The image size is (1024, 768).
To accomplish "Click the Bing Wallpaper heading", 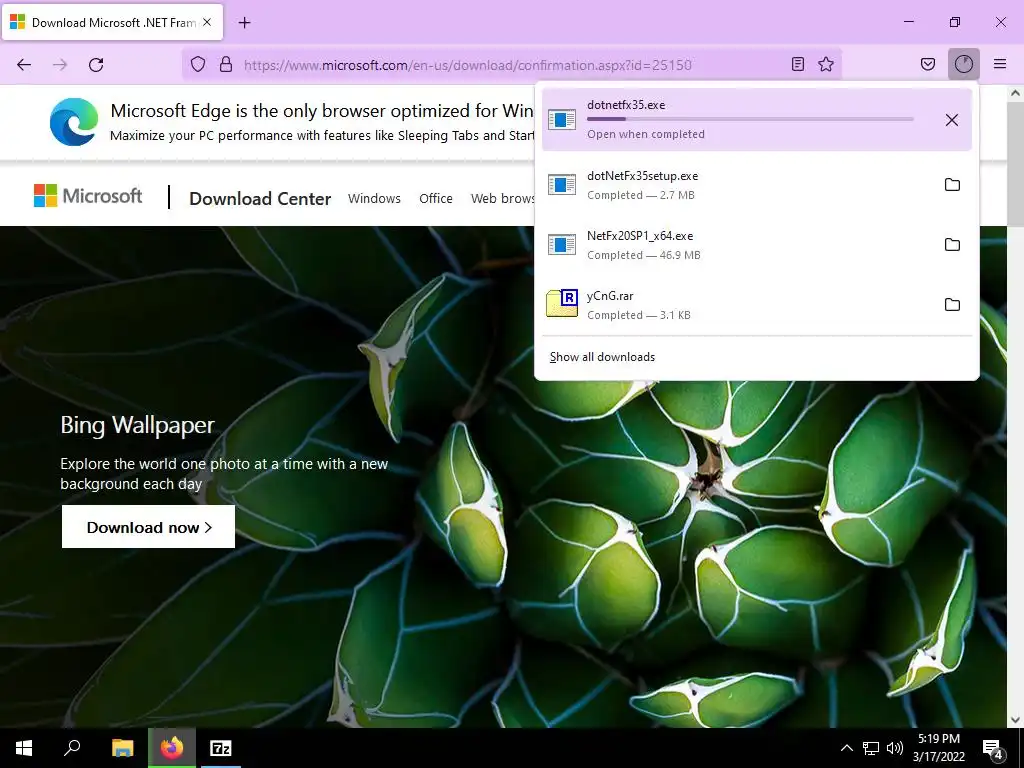I will (137, 425).
